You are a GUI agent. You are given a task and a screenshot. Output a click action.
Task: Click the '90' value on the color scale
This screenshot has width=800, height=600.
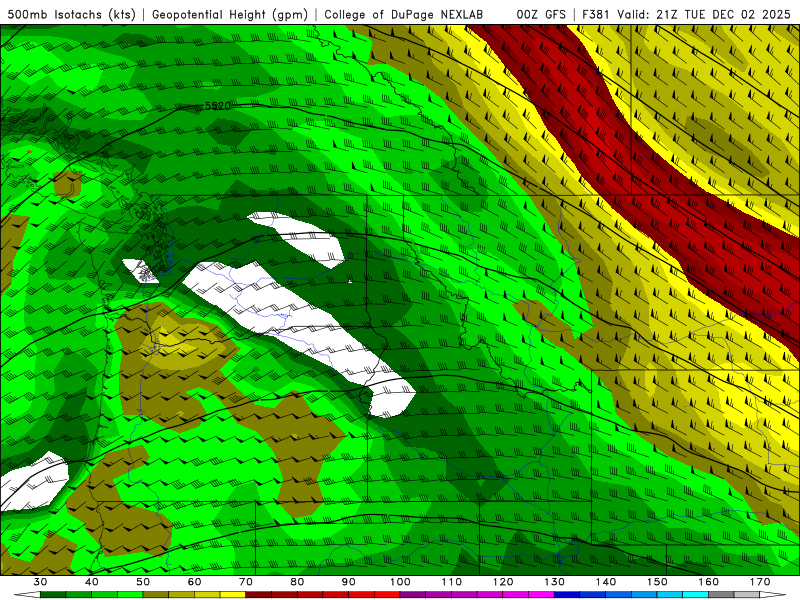click(348, 582)
